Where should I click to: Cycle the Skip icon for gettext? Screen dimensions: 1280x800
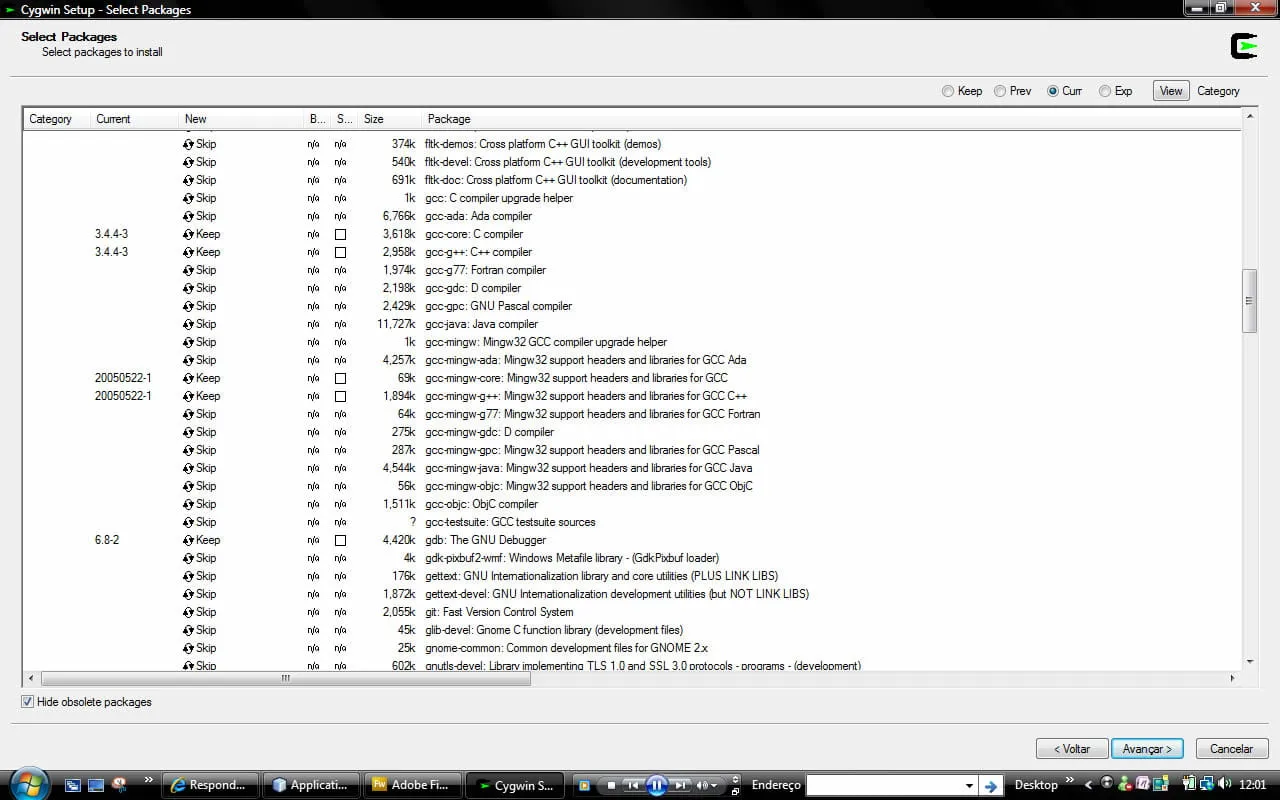pyautogui.click(x=188, y=576)
